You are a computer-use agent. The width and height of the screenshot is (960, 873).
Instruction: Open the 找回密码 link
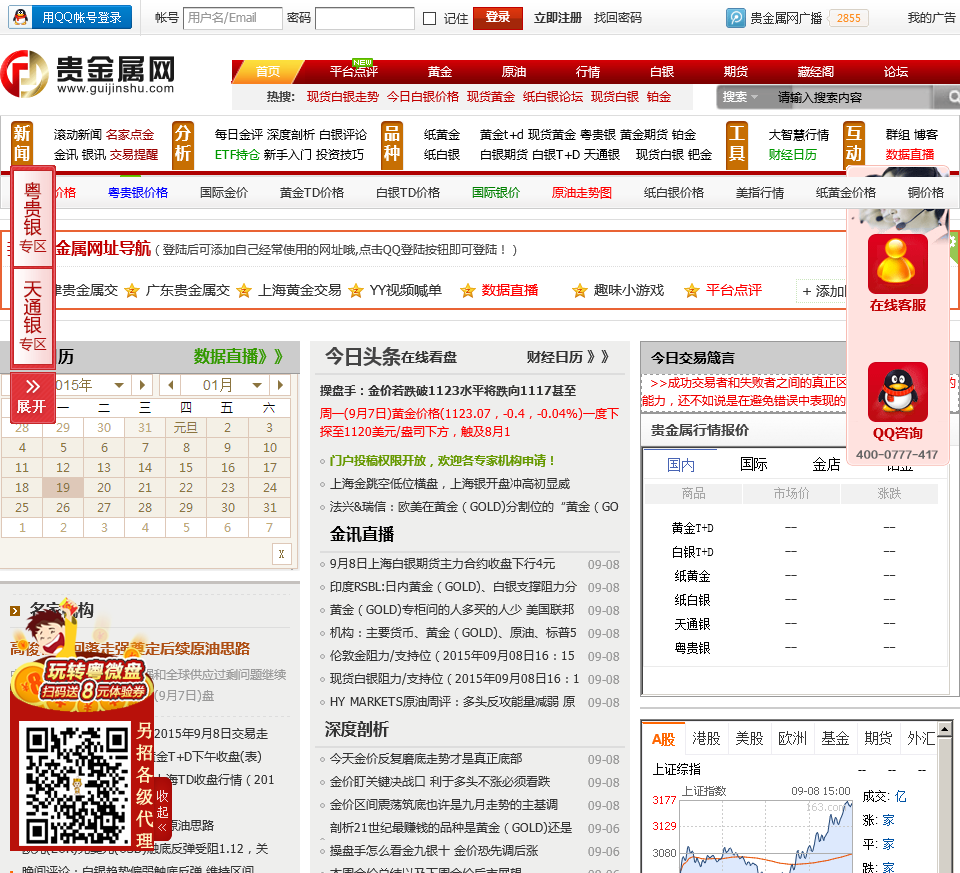617,18
